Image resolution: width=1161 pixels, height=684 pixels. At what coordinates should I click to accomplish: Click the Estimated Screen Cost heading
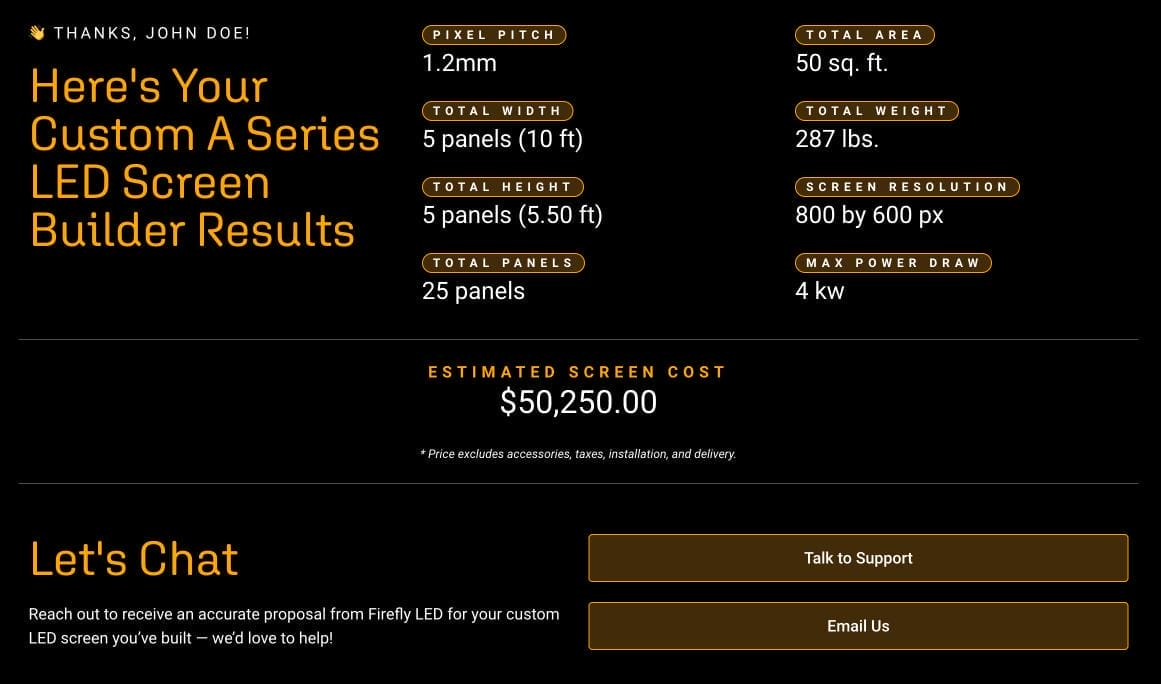[x=577, y=372]
